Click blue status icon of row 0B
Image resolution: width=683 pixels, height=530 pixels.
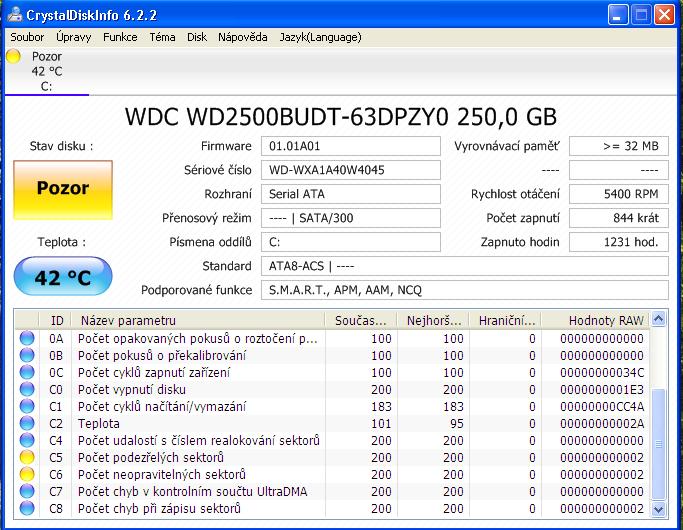tap(27, 355)
